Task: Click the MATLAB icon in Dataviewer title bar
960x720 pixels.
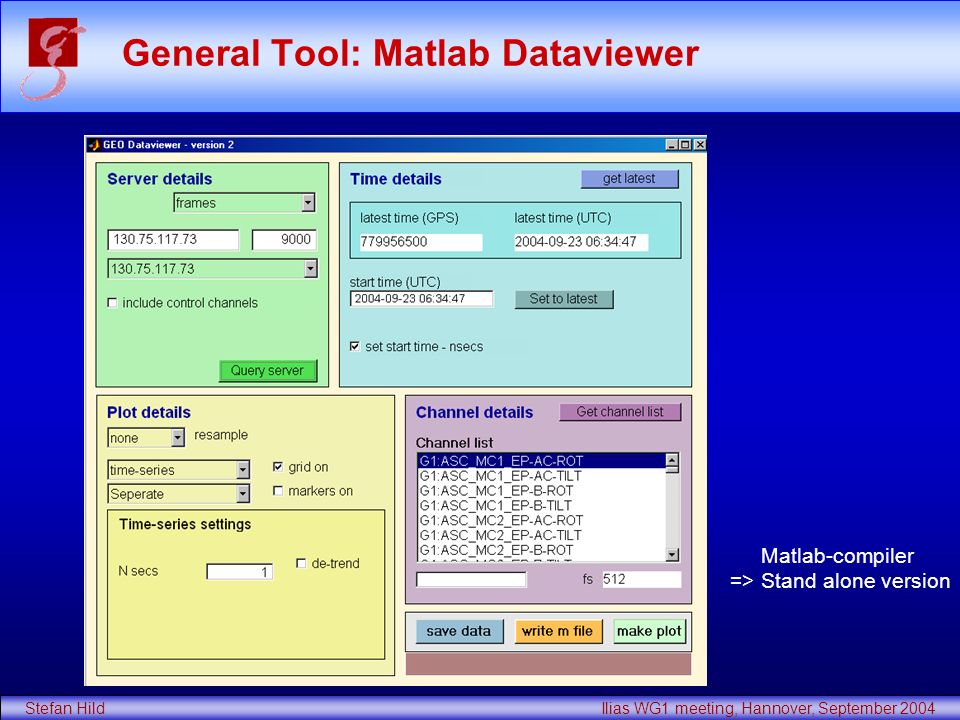Action: (x=94, y=145)
